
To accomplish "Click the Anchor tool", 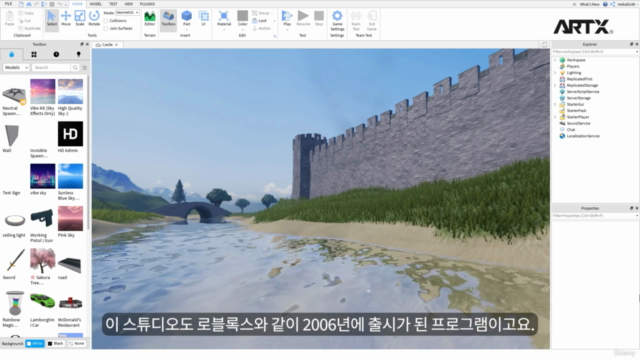I will pos(262,28).
